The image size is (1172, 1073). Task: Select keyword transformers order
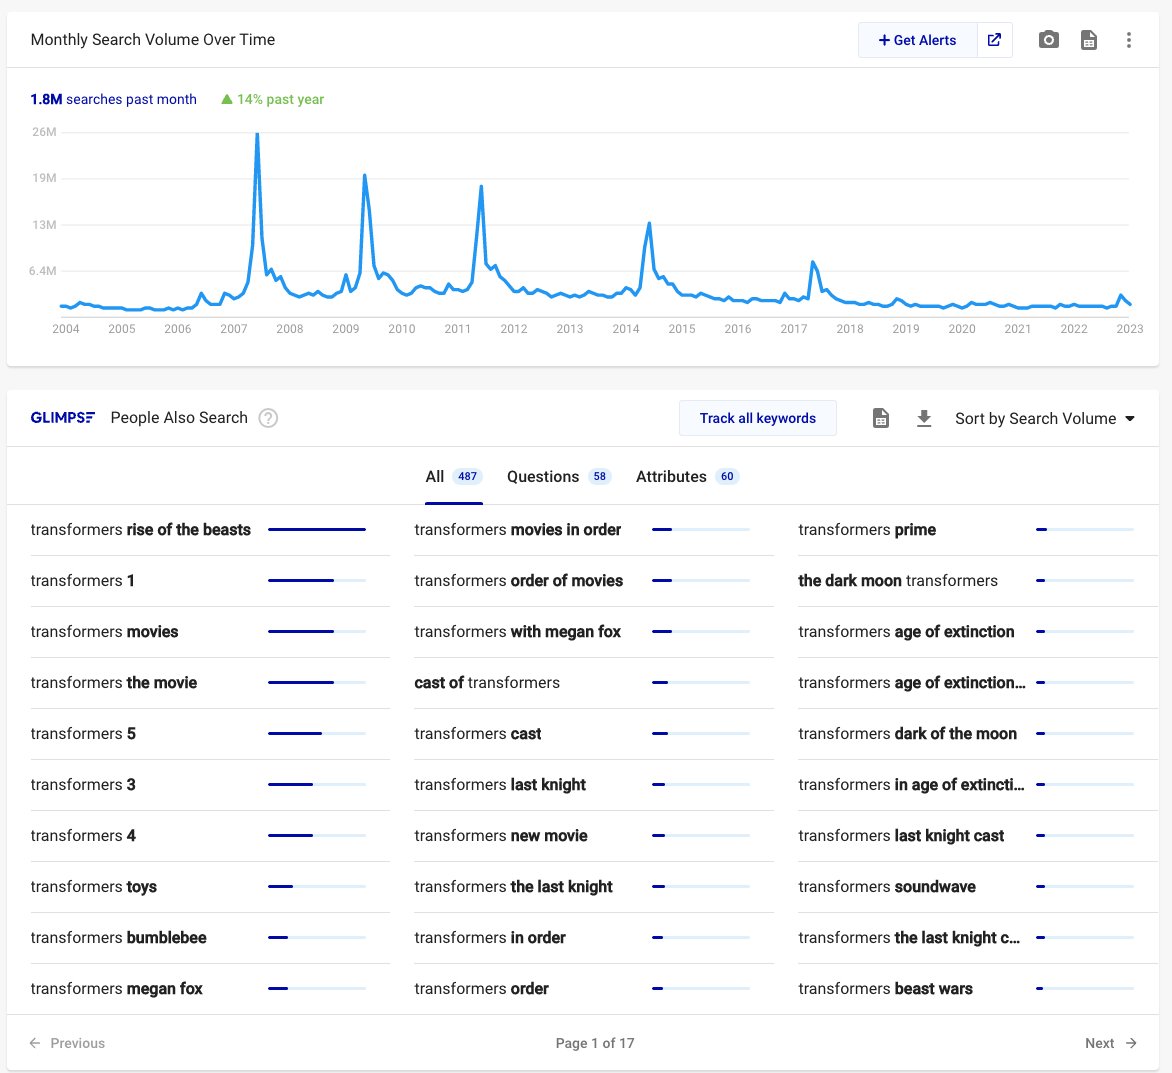pos(481,989)
